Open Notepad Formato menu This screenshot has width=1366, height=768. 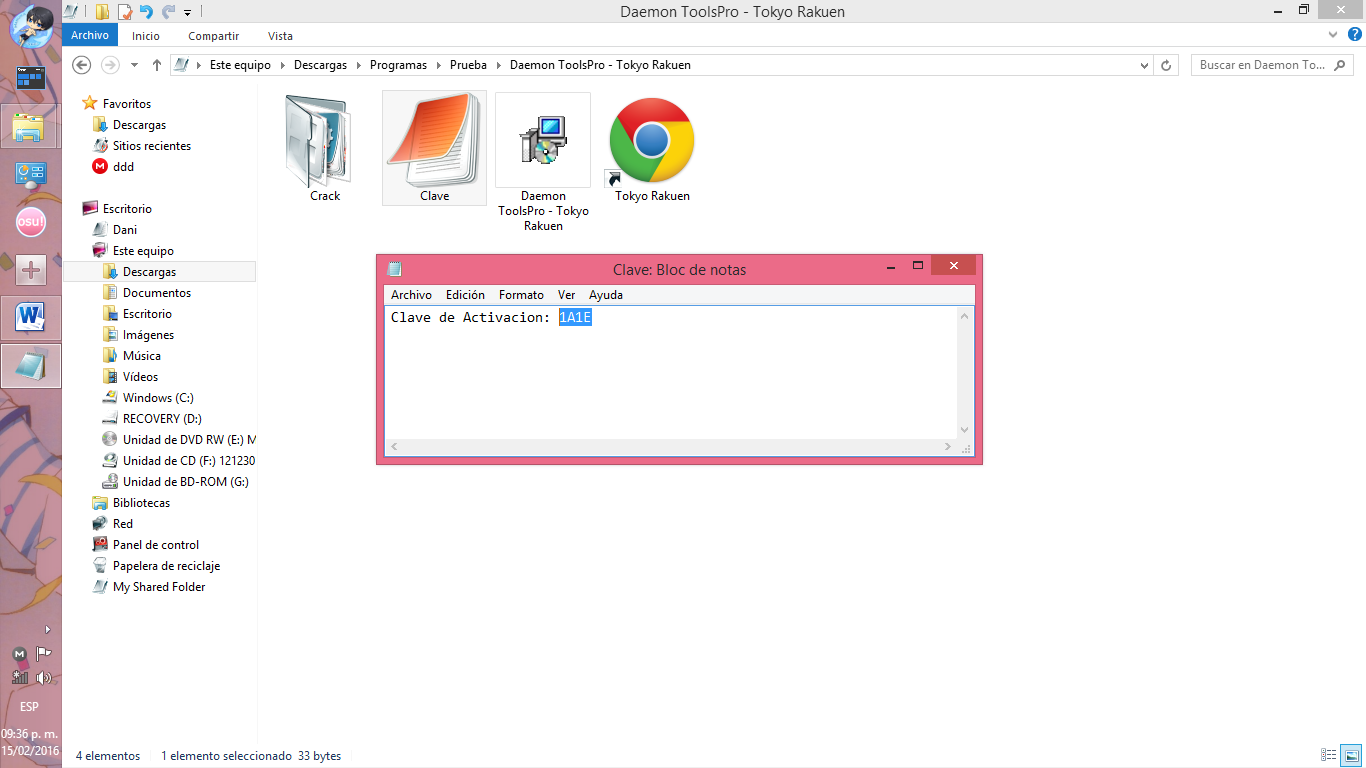click(x=521, y=295)
